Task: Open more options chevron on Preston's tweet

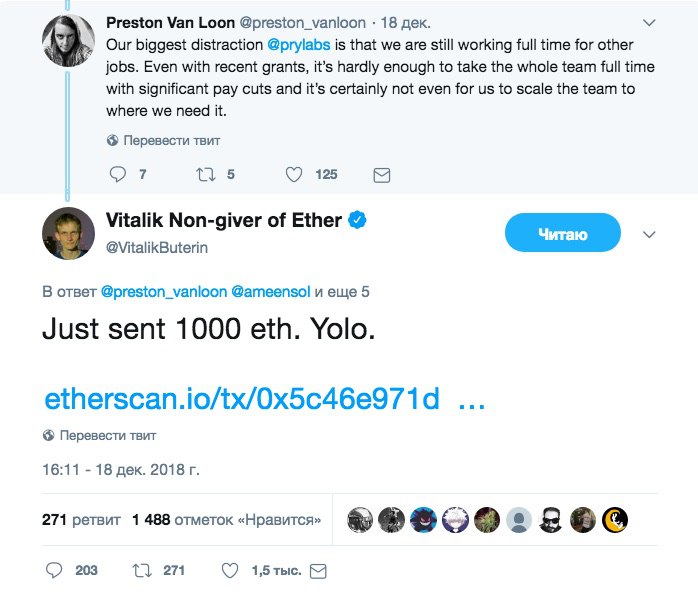Action: pyautogui.click(x=649, y=21)
